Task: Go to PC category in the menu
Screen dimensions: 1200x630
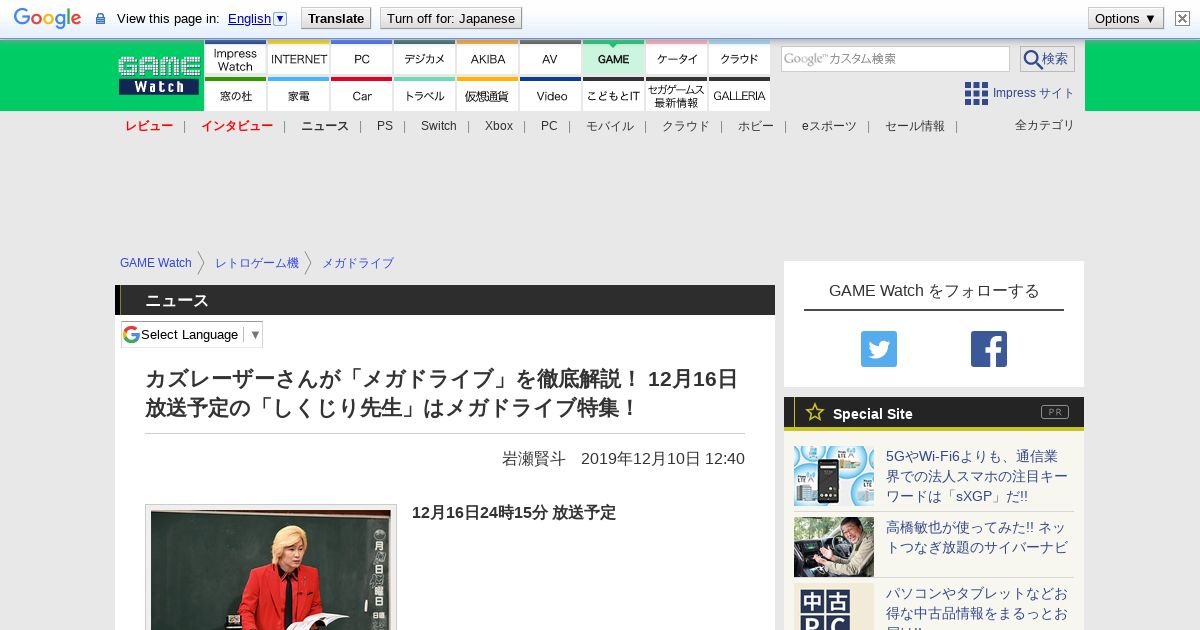Action: 549,126
